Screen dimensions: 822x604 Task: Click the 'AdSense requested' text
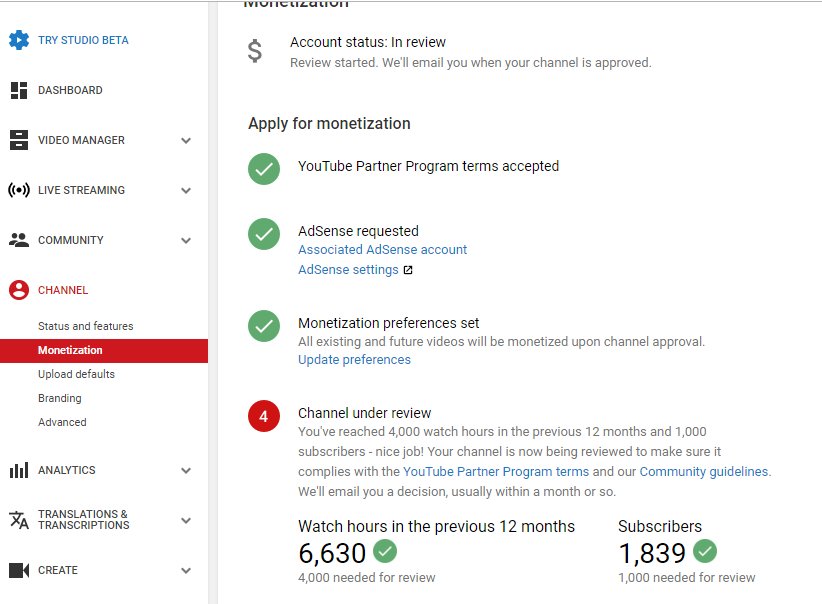359,231
